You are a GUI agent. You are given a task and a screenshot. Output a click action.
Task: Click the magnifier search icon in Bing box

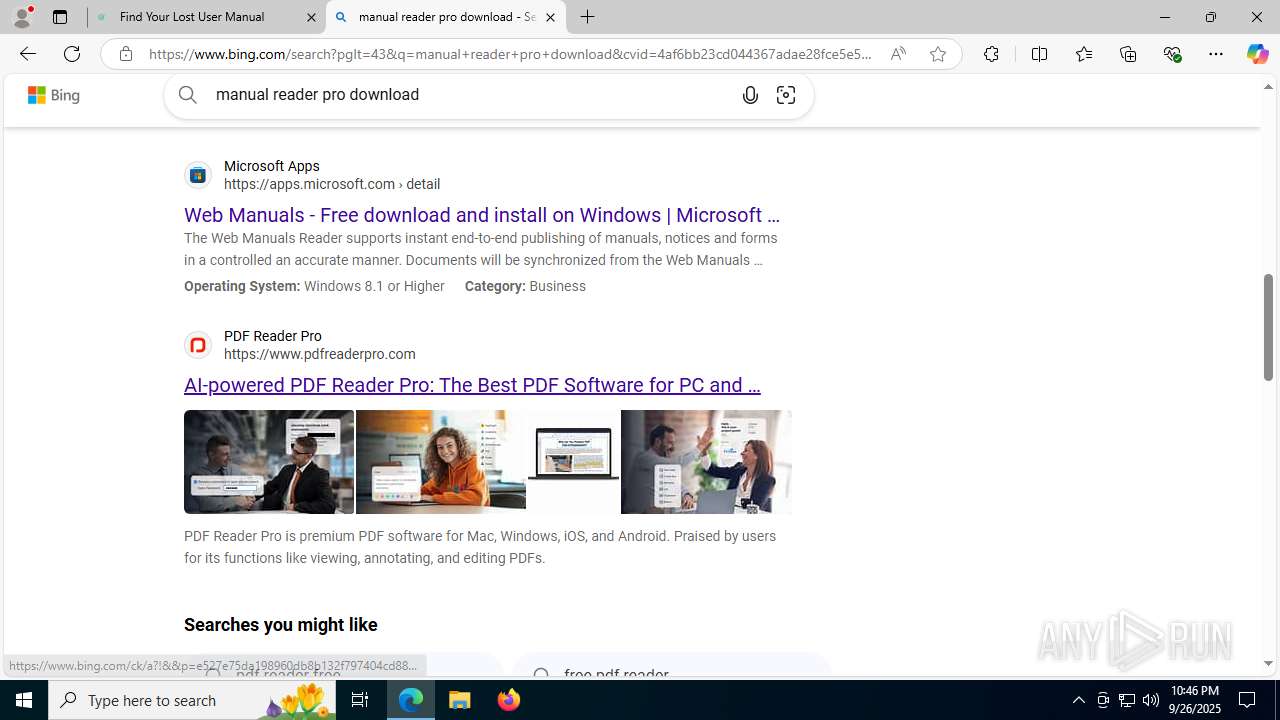(188, 95)
